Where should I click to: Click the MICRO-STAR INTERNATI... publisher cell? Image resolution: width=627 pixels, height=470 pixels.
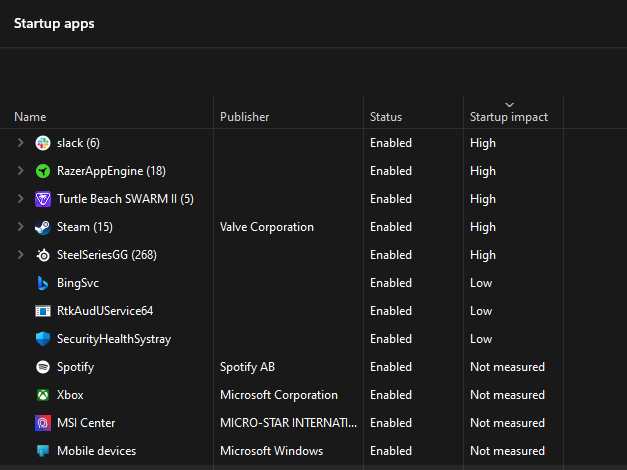(288, 423)
